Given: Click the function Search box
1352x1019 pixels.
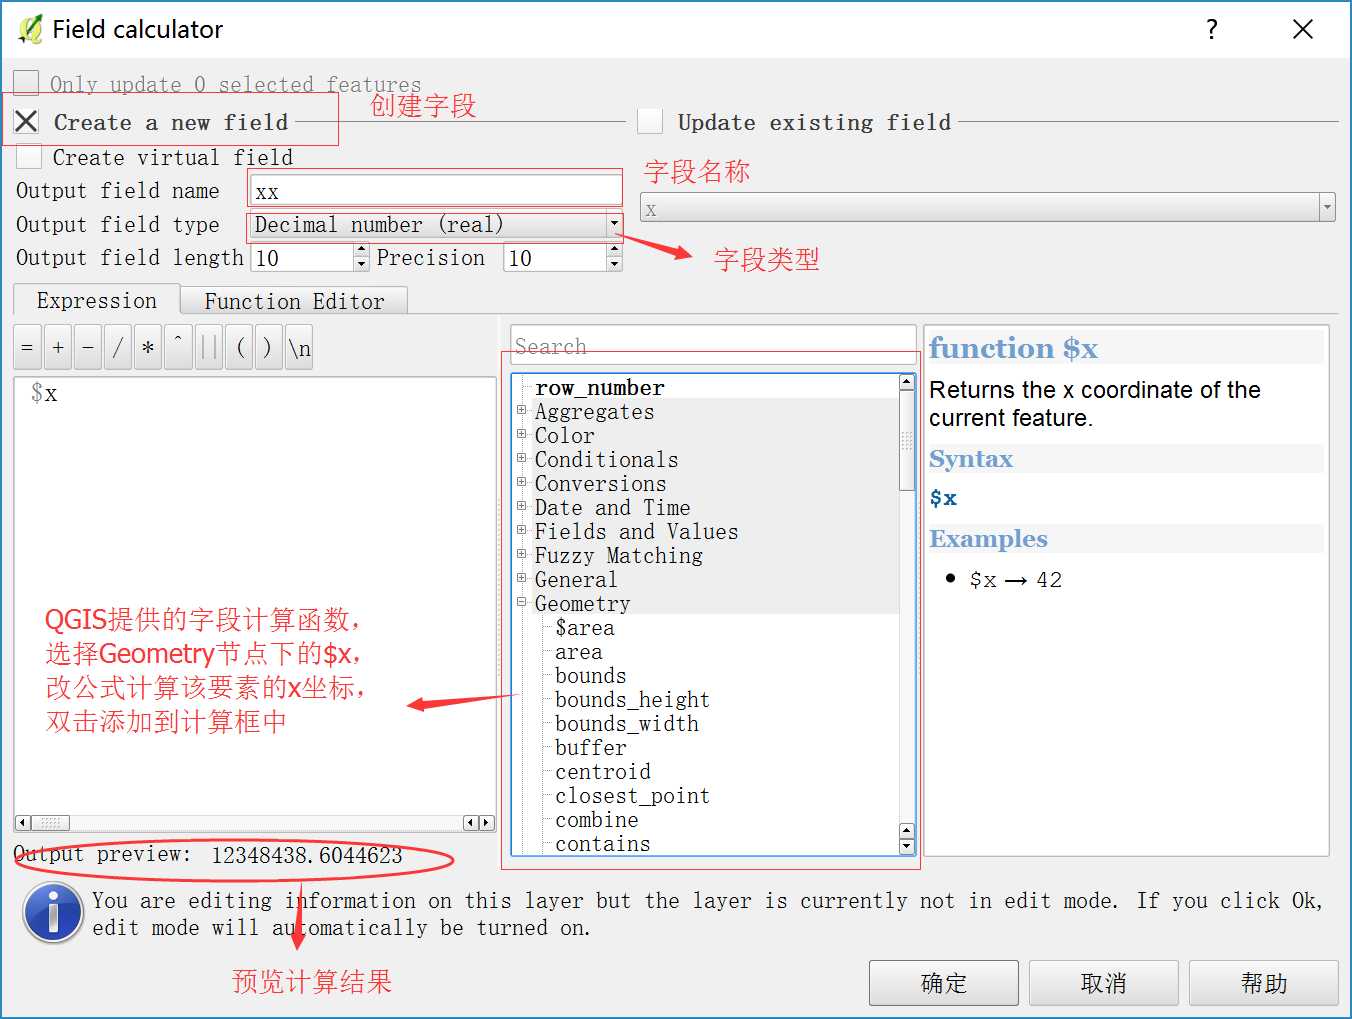Looking at the screenshot, I should coord(713,345).
